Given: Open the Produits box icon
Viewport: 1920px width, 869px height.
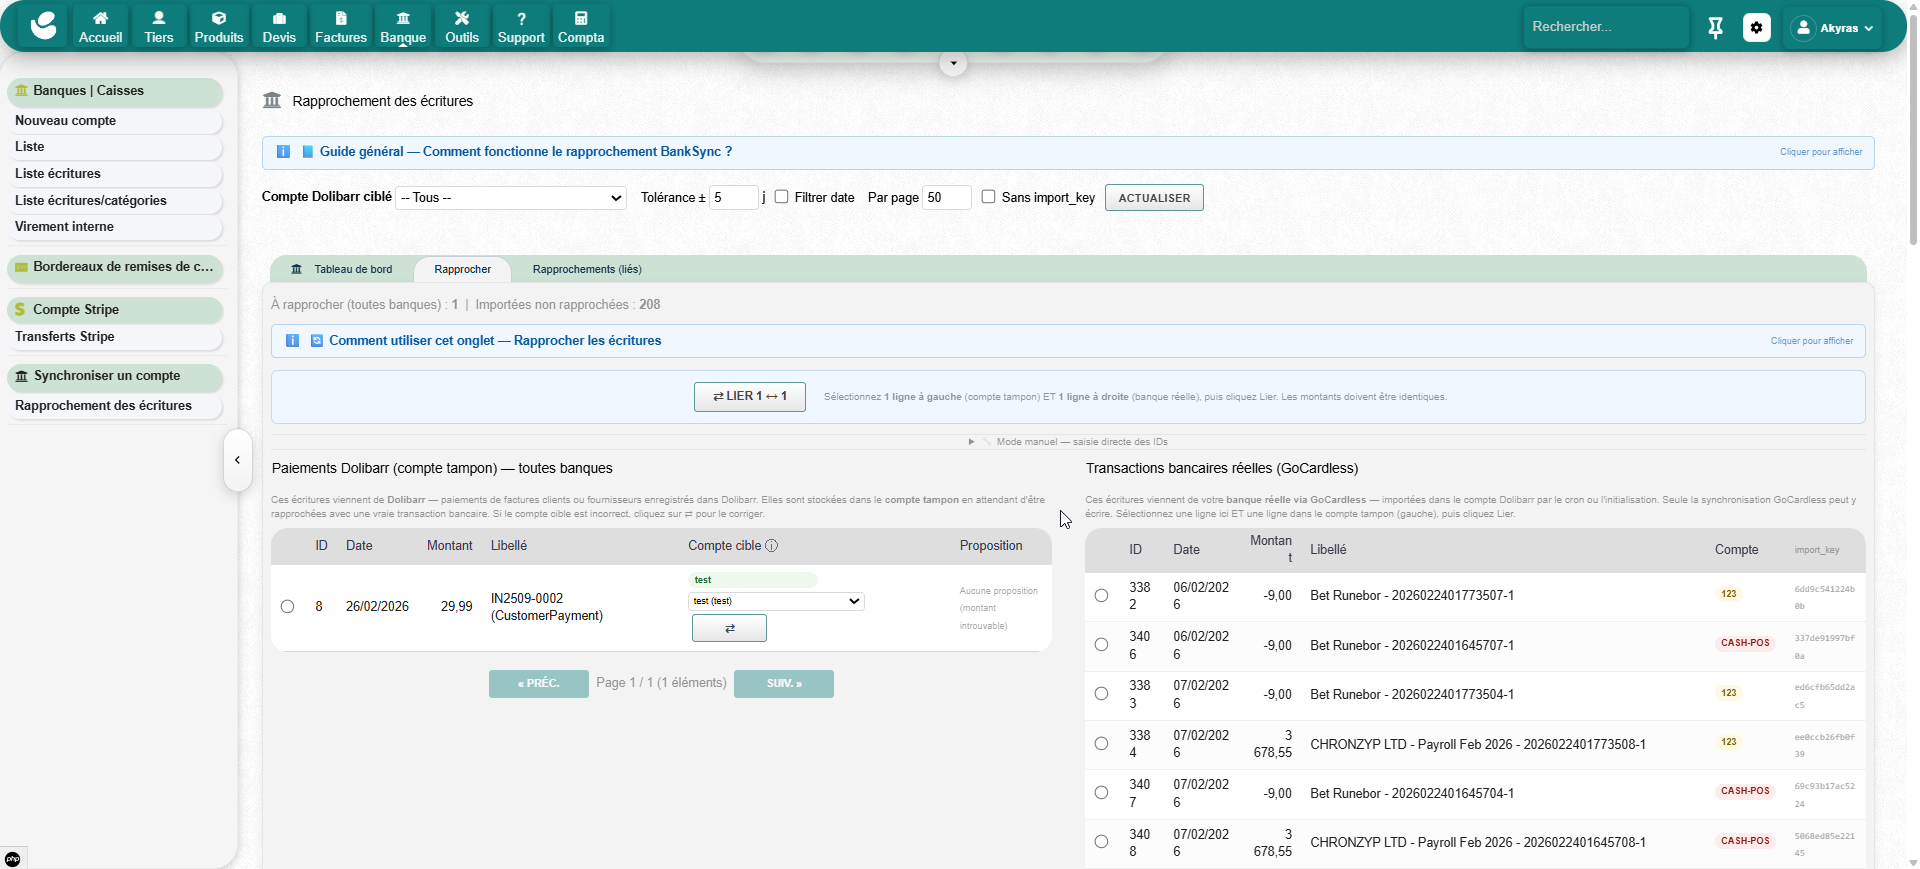Looking at the screenshot, I should coord(219,19).
